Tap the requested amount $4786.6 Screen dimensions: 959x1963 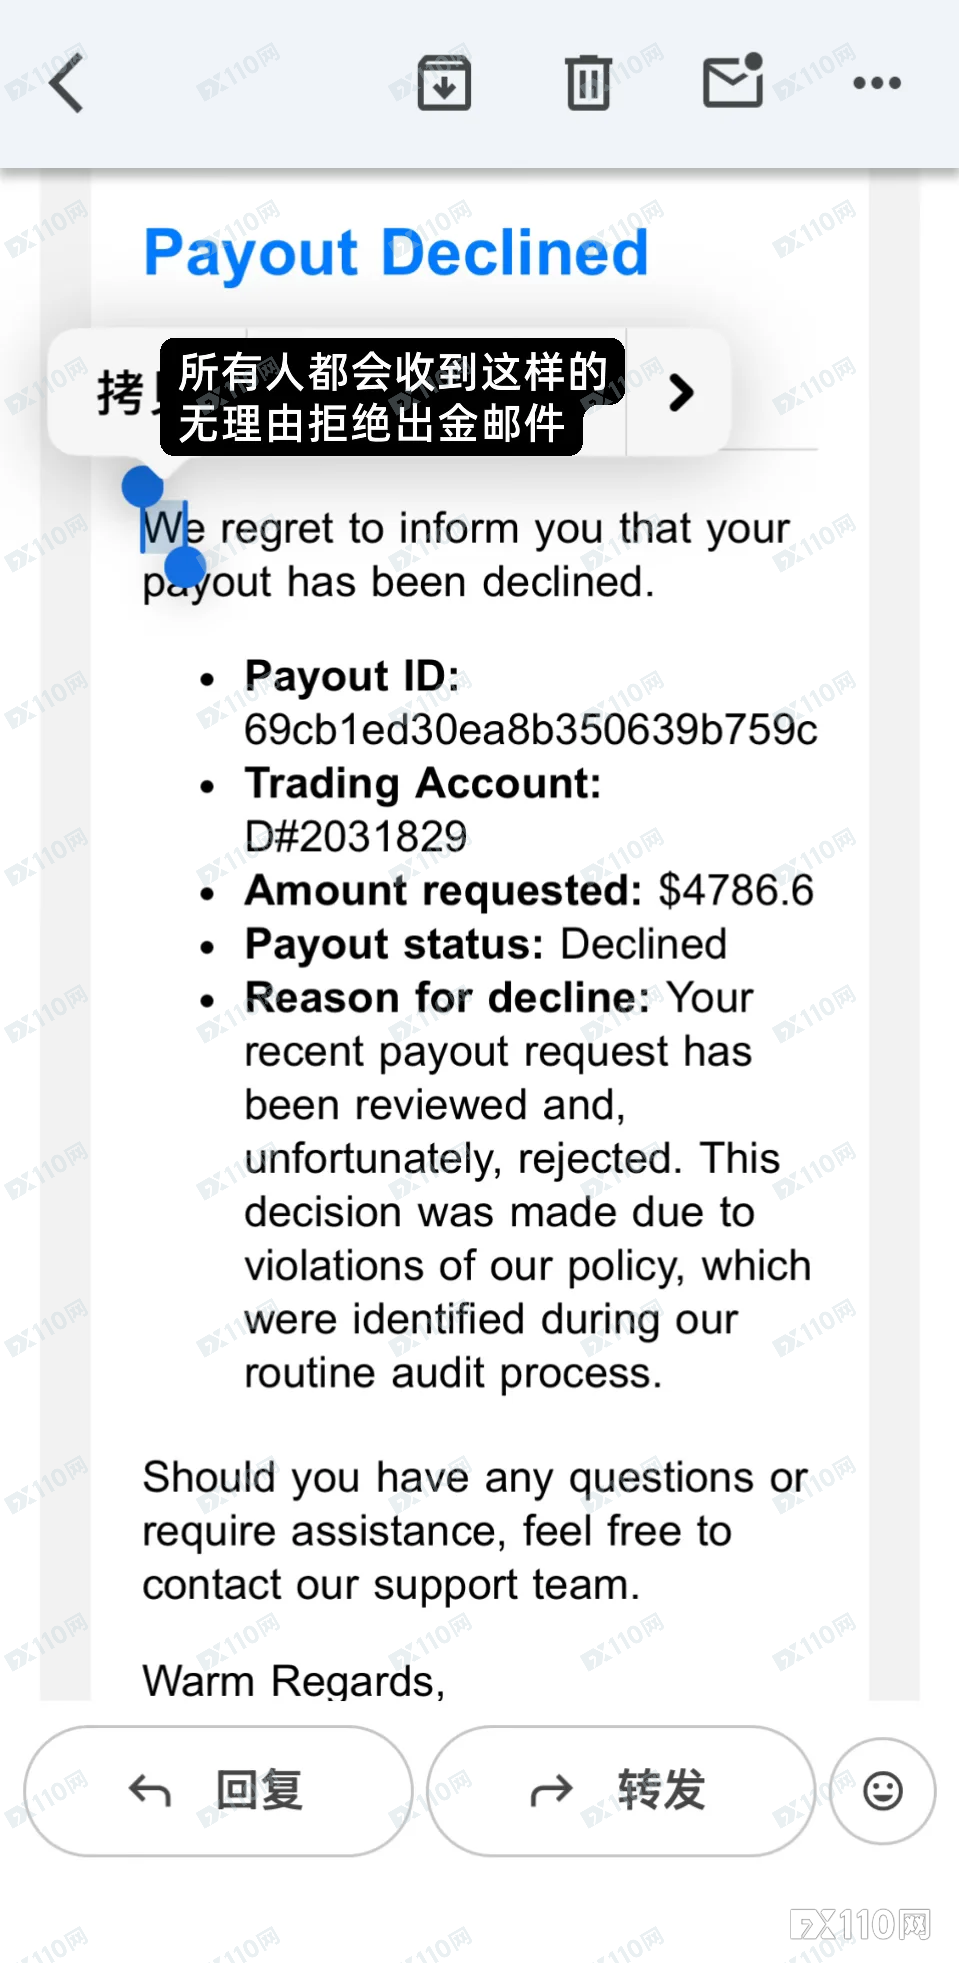tap(736, 890)
